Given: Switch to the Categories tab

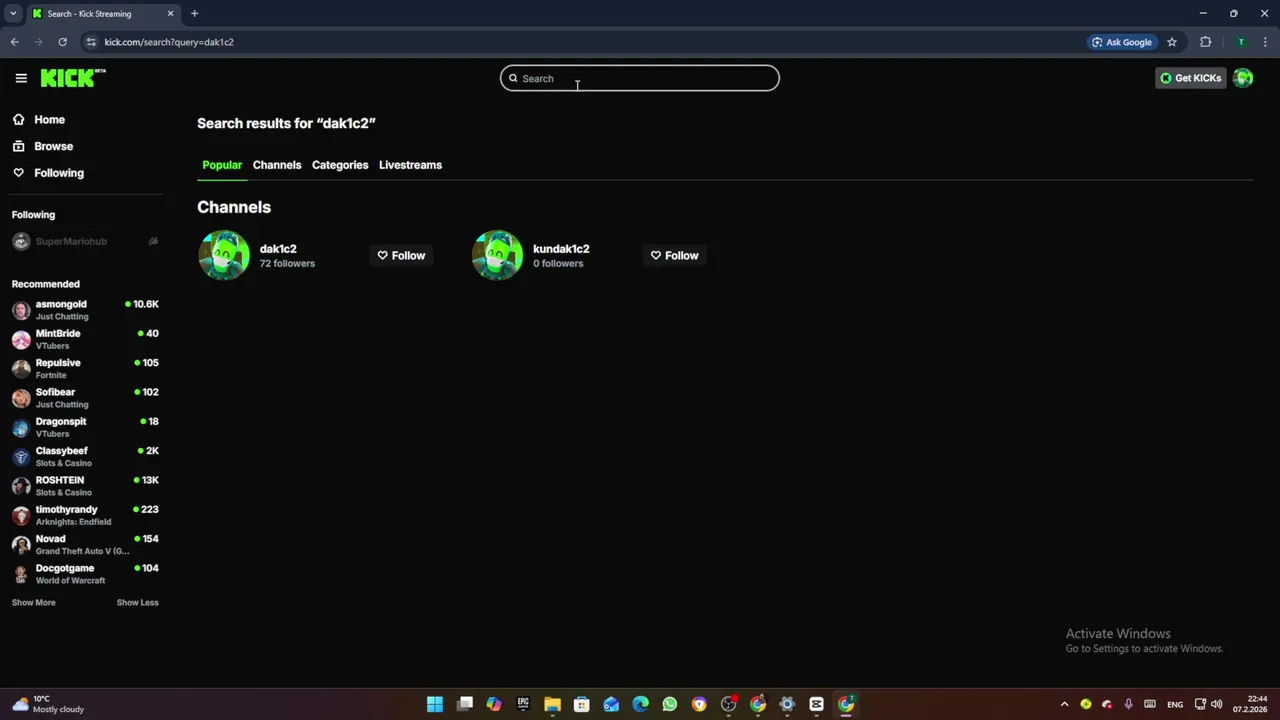Looking at the screenshot, I should pos(340,165).
